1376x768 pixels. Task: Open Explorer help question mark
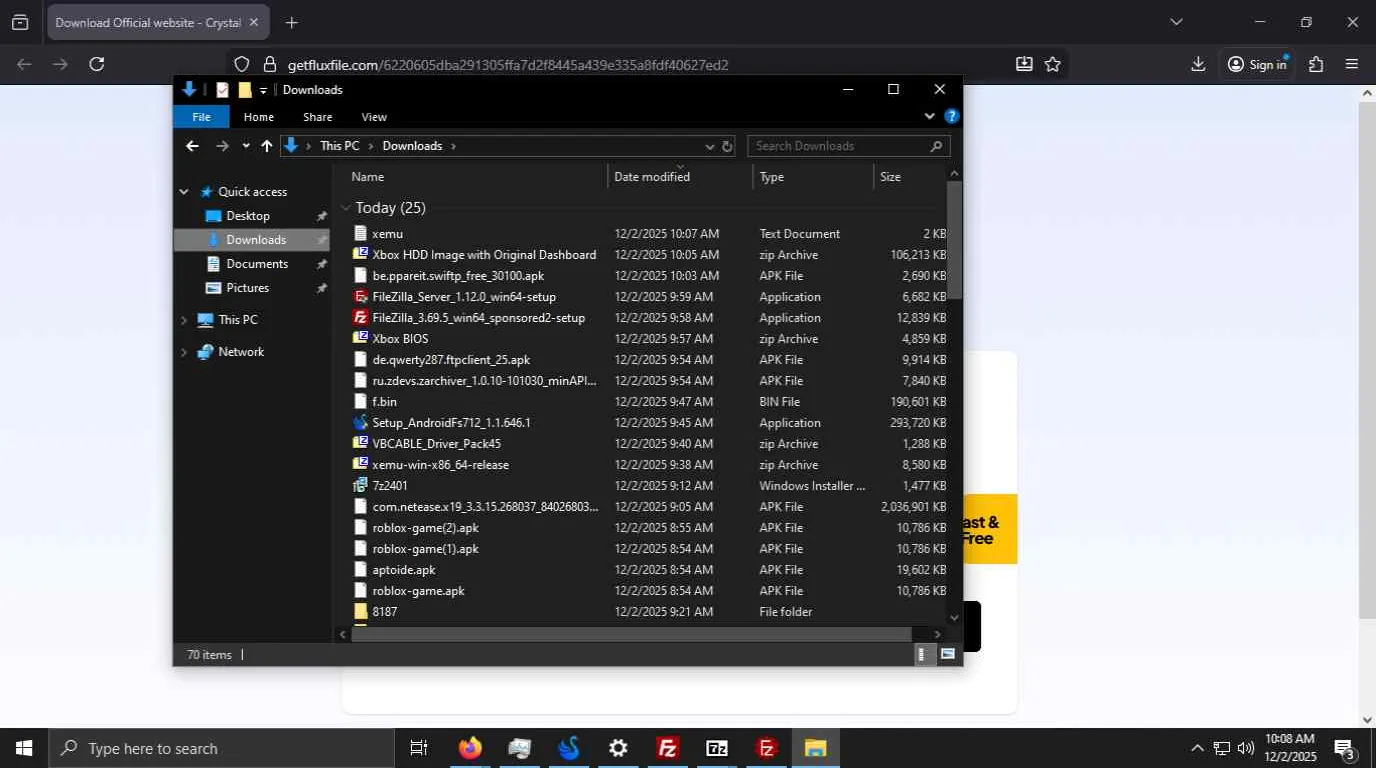pos(952,116)
